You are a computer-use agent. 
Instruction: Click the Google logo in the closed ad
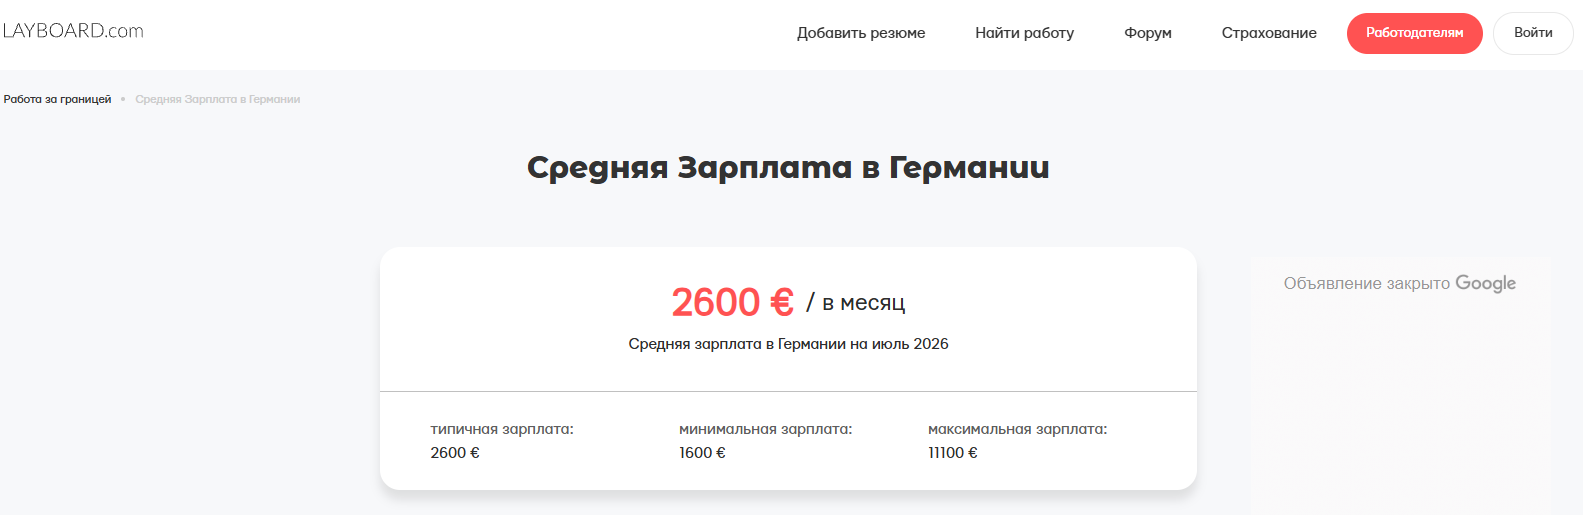tap(1485, 284)
